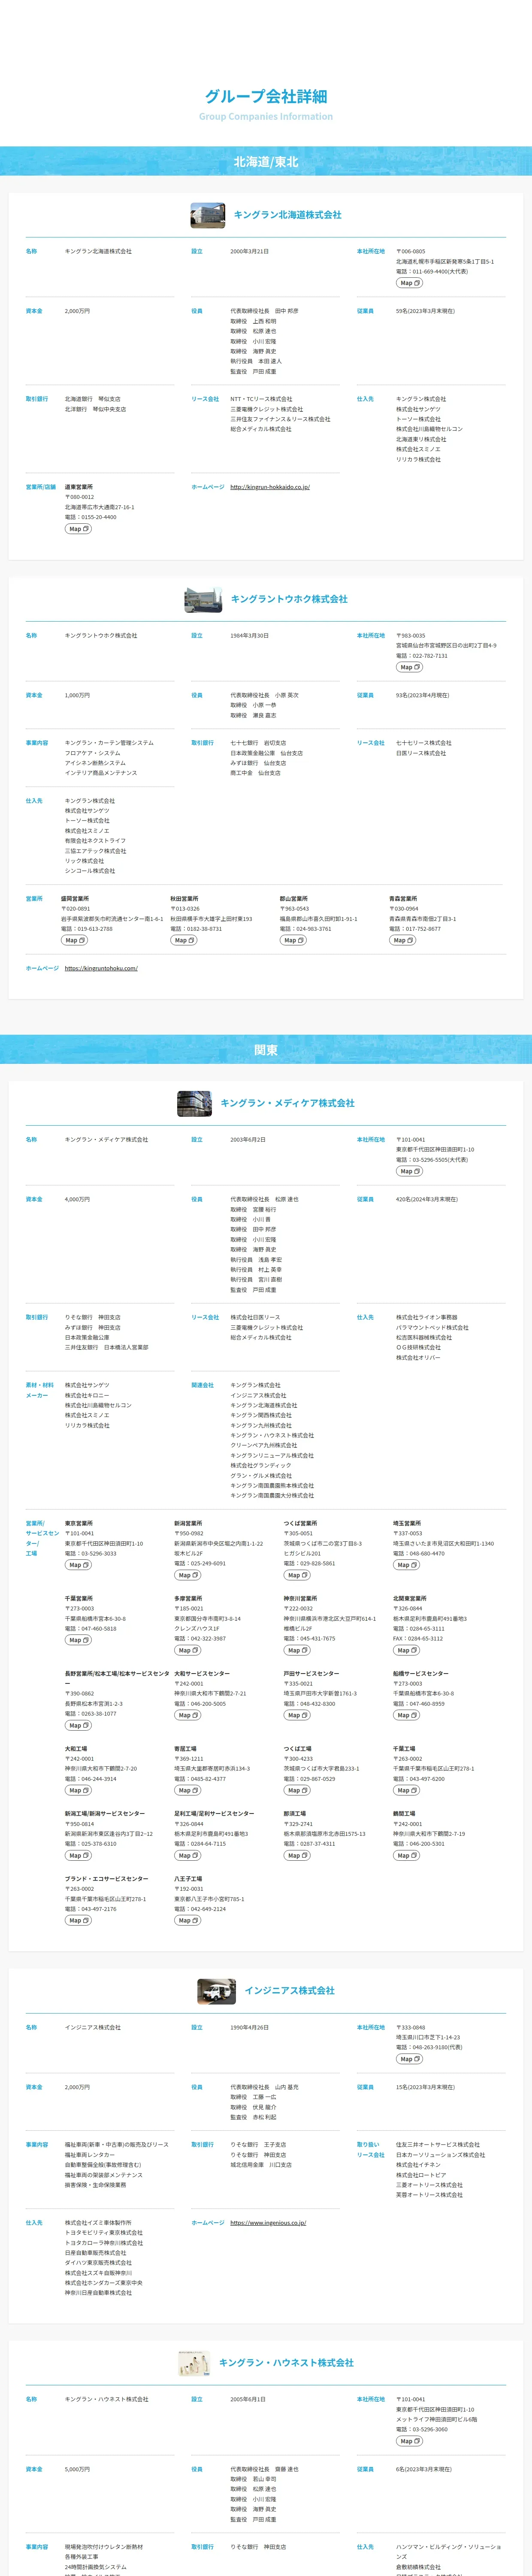This screenshot has height=2576, width=532.
Task: Open Map for 船橋サービスセンター
Action: [406, 1715]
